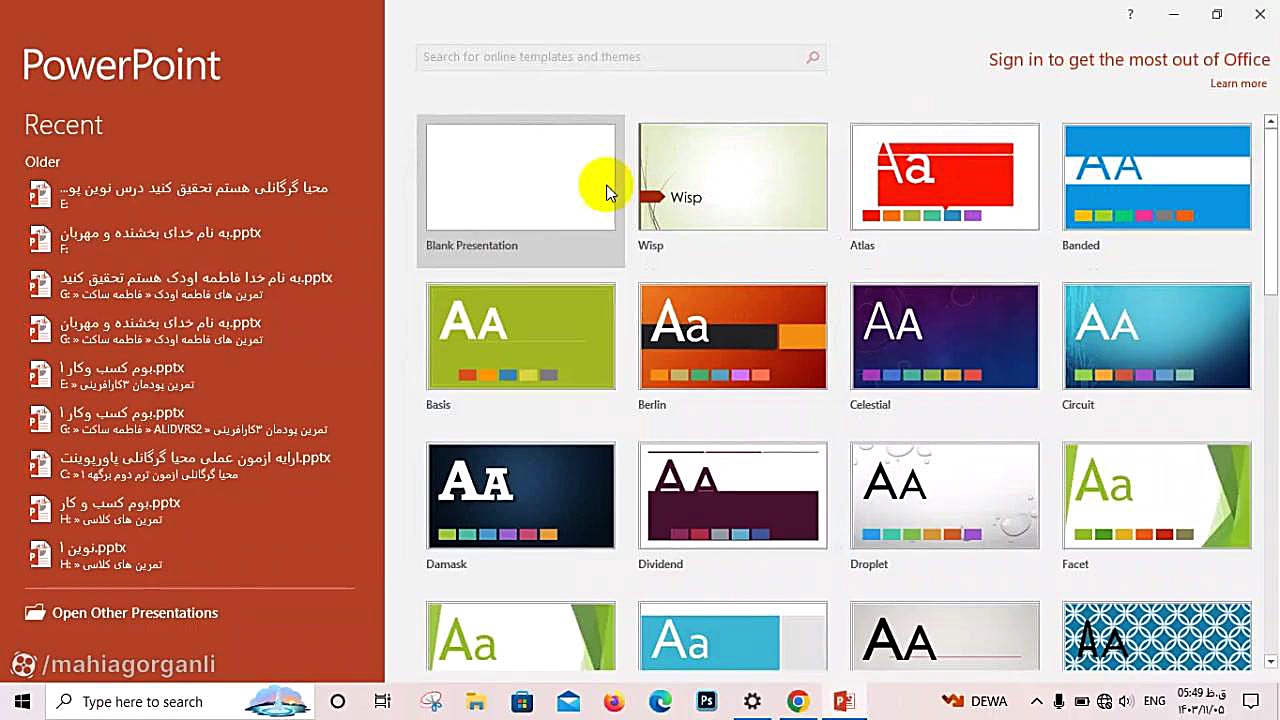
Task: Open the Mail app on taskbar
Action: 568,701
